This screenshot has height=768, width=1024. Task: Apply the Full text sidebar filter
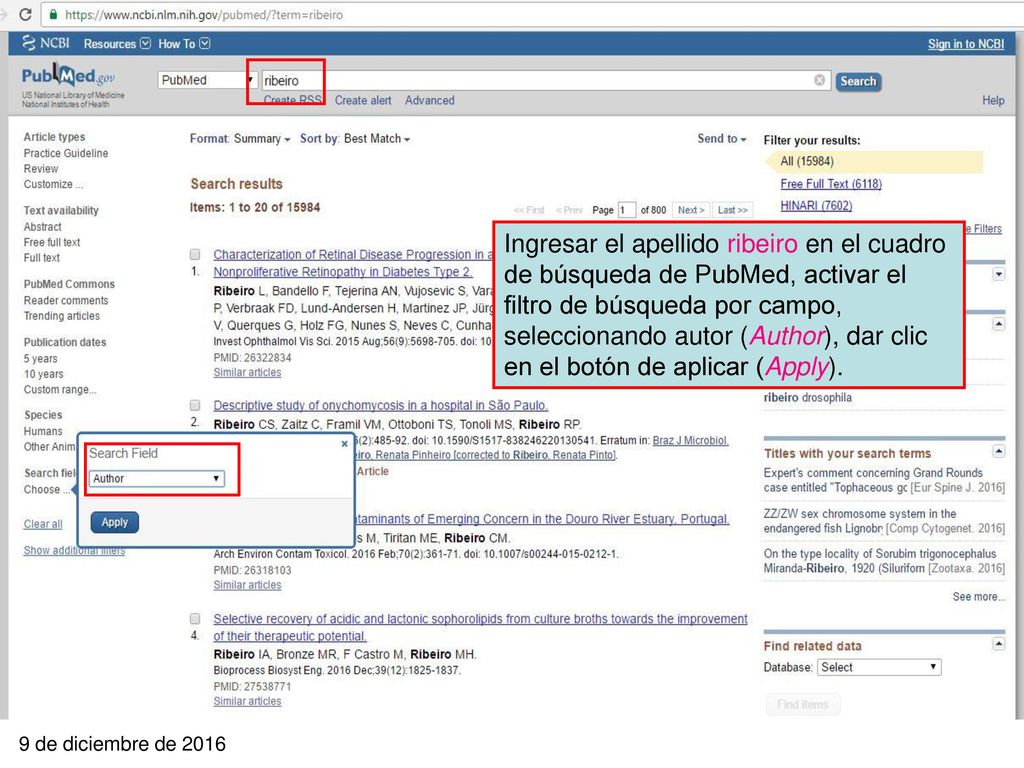pyautogui.click(x=41, y=258)
